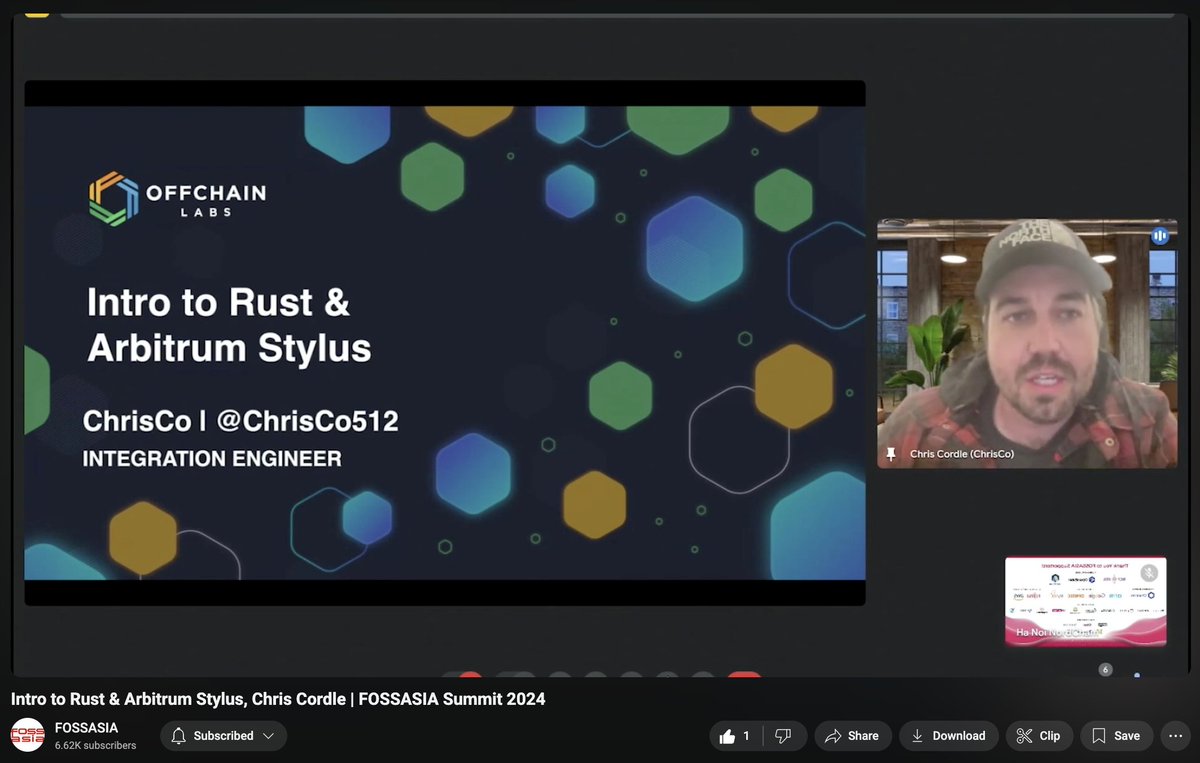1200x763 pixels.
Task: Click the pin icon beside Chris Cordle name
Action: [891, 454]
